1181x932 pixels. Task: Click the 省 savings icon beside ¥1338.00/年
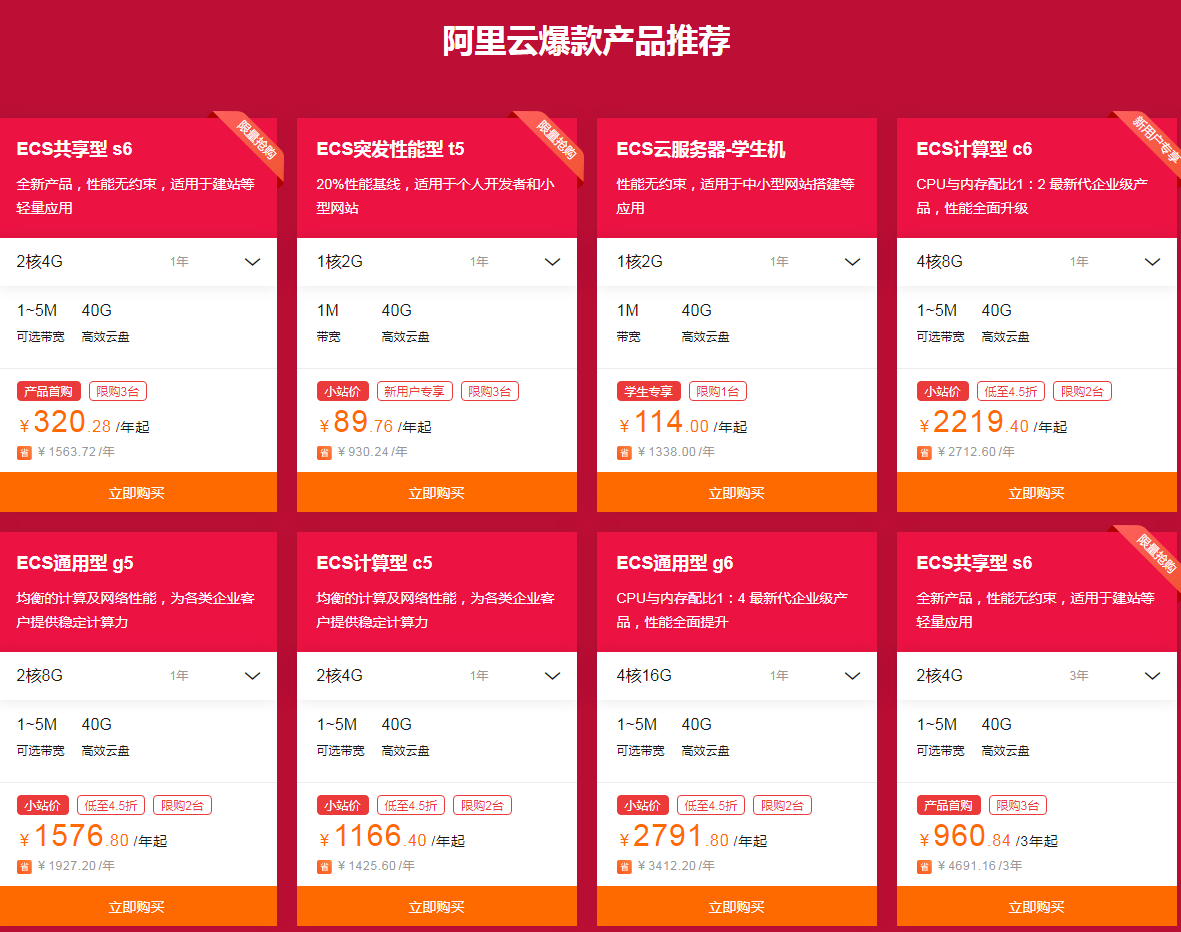(624, 453)
